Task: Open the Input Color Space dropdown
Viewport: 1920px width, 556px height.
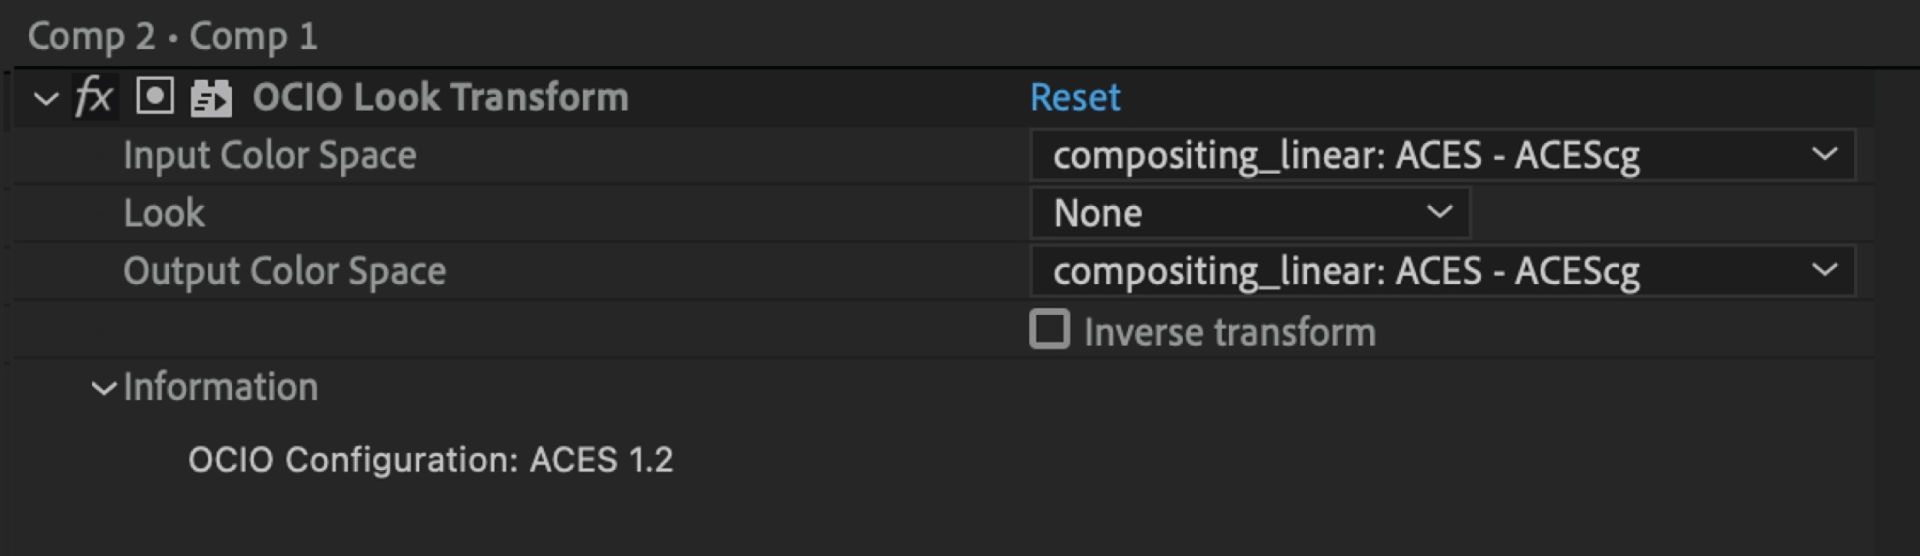Action: [1440, 155]
